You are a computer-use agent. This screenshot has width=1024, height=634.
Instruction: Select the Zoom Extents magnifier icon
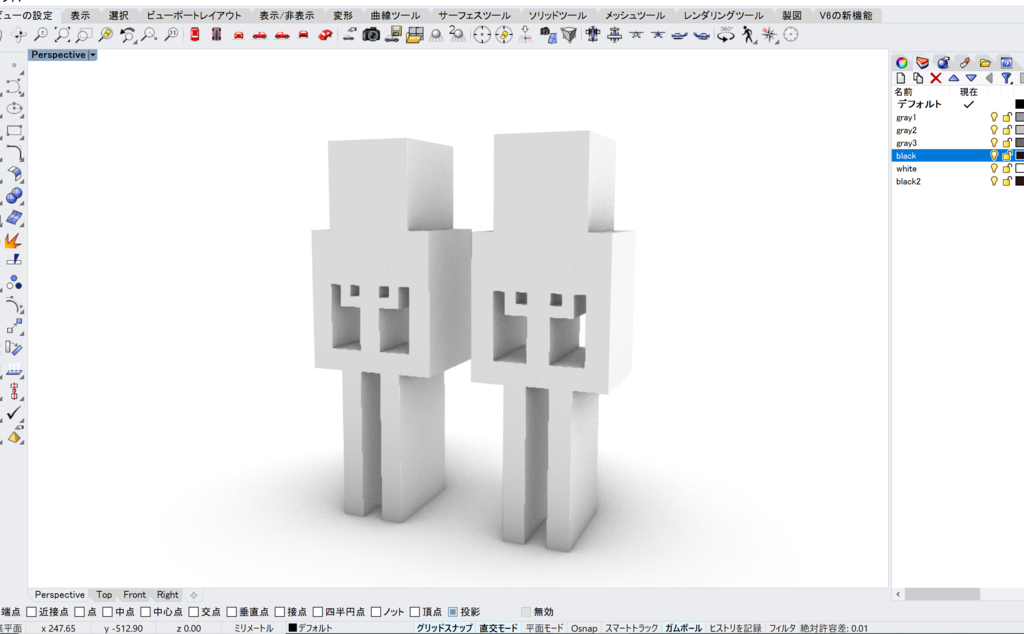(62, 35)
